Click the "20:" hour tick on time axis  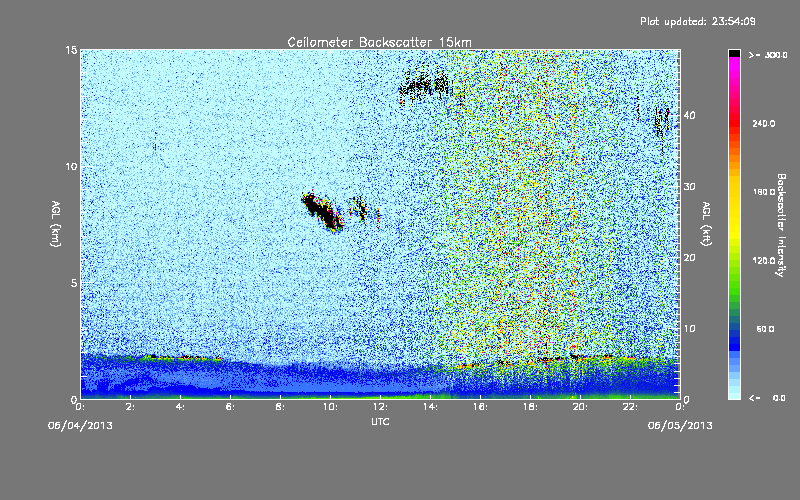[x=580, y=407]
